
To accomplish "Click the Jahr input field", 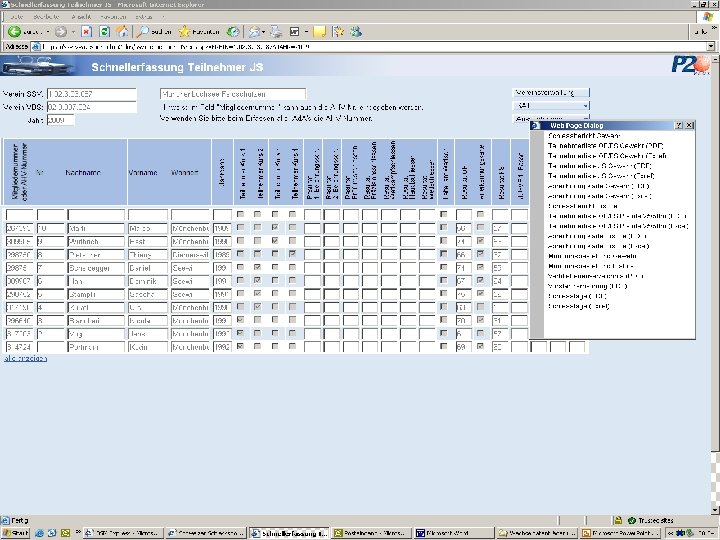I will (x=61, y=120).
